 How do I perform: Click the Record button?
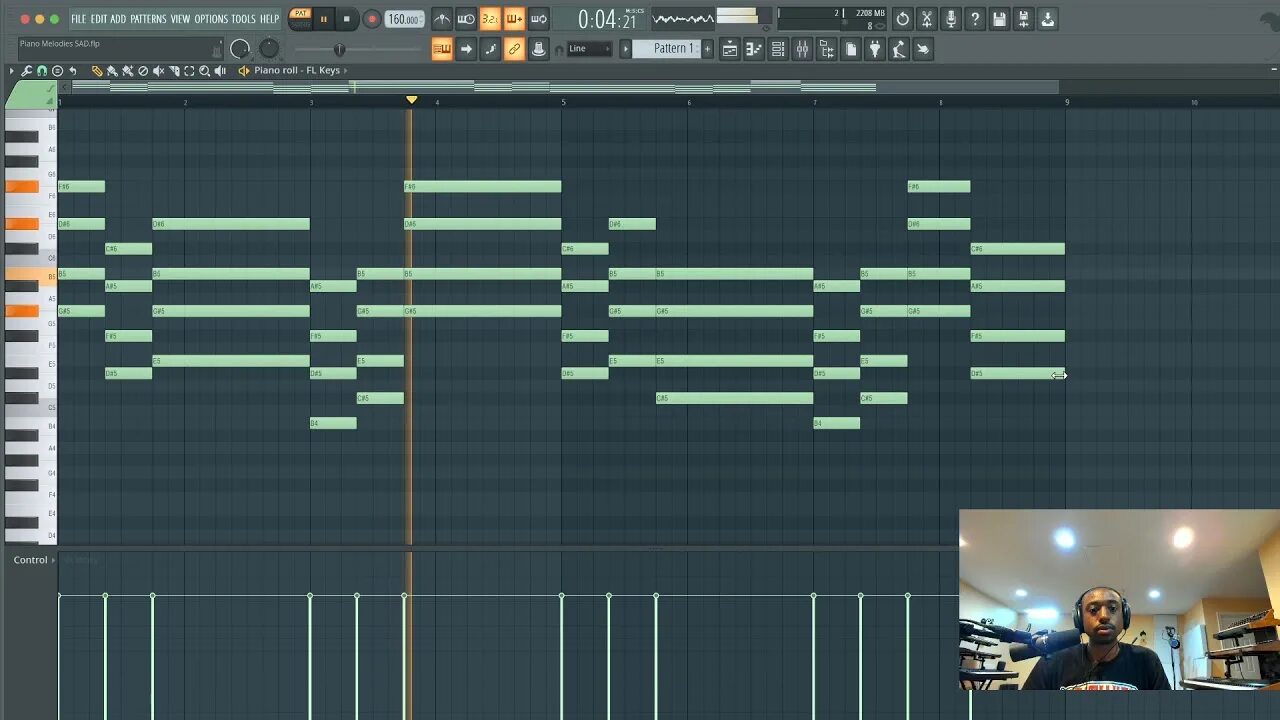click(x=371, y=19)
